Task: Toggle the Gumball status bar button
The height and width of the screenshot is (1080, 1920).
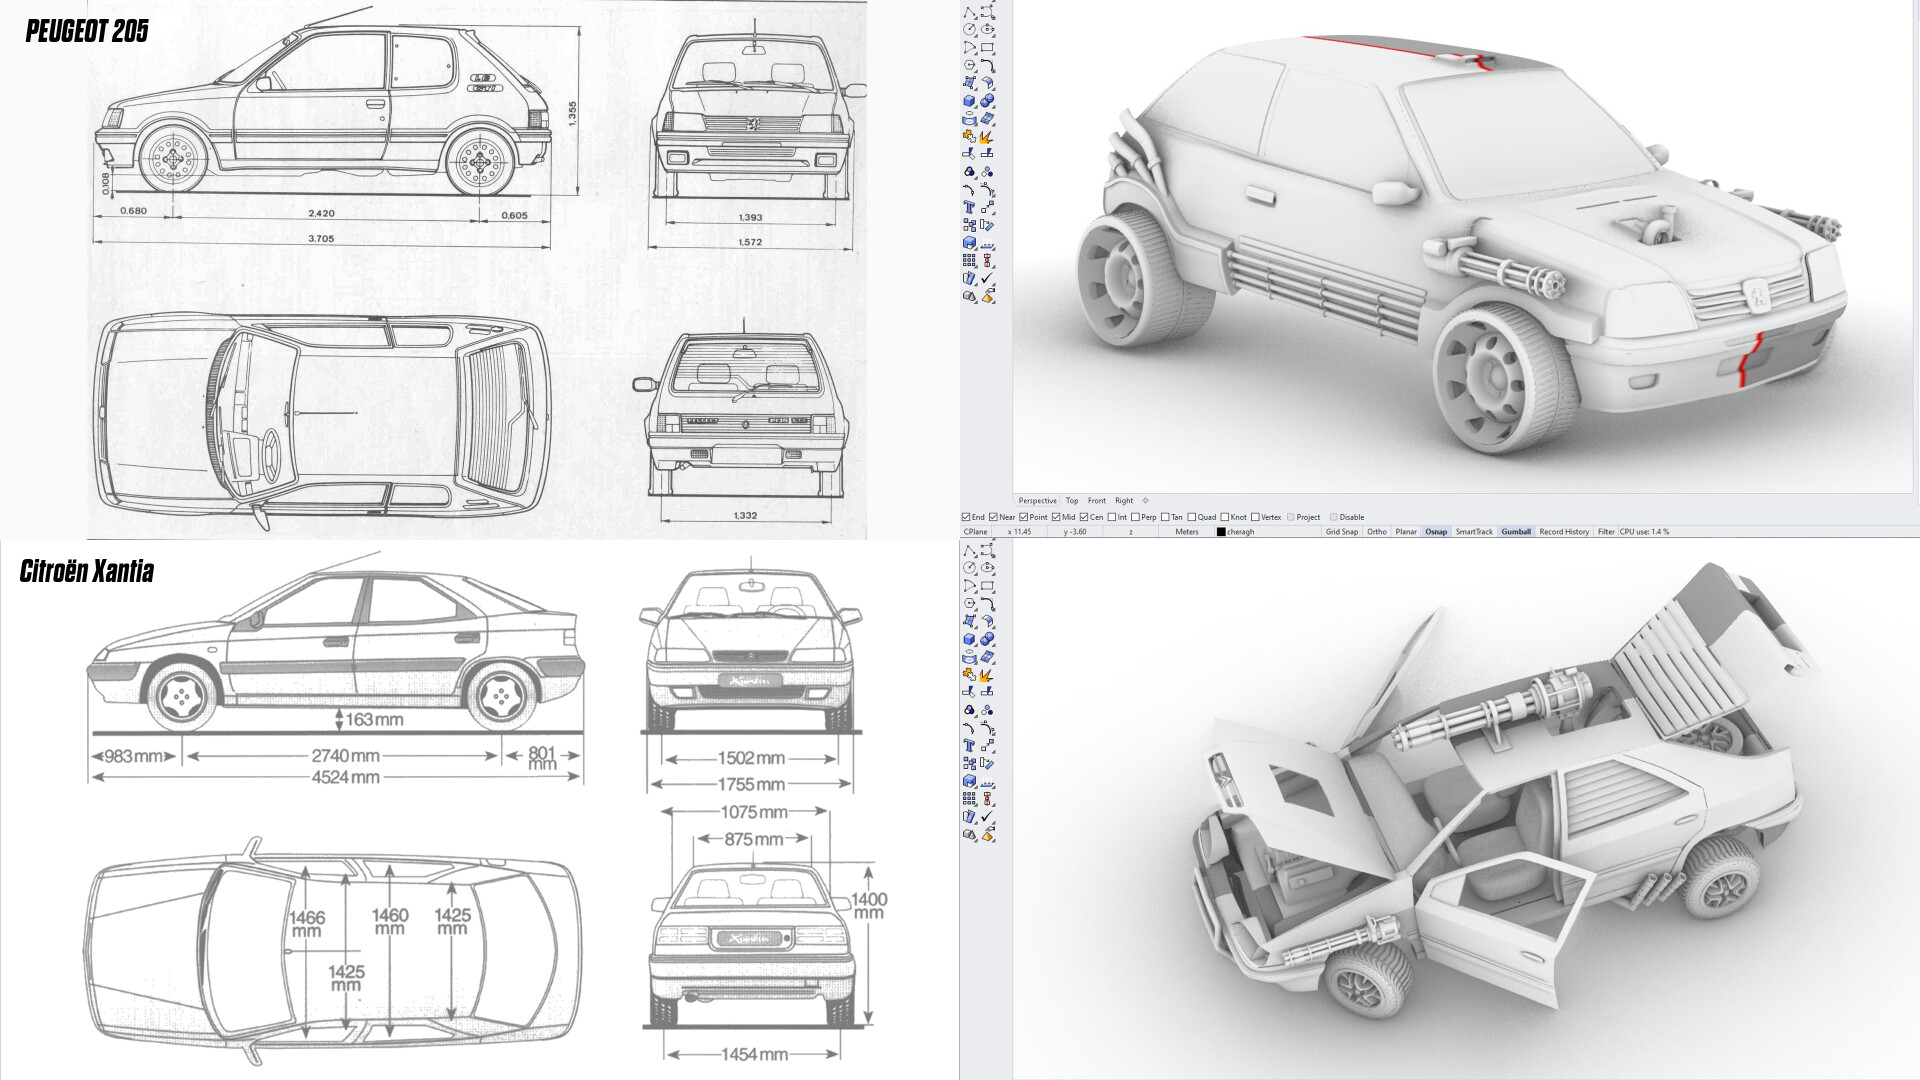Action: (x=1515, y=532)
